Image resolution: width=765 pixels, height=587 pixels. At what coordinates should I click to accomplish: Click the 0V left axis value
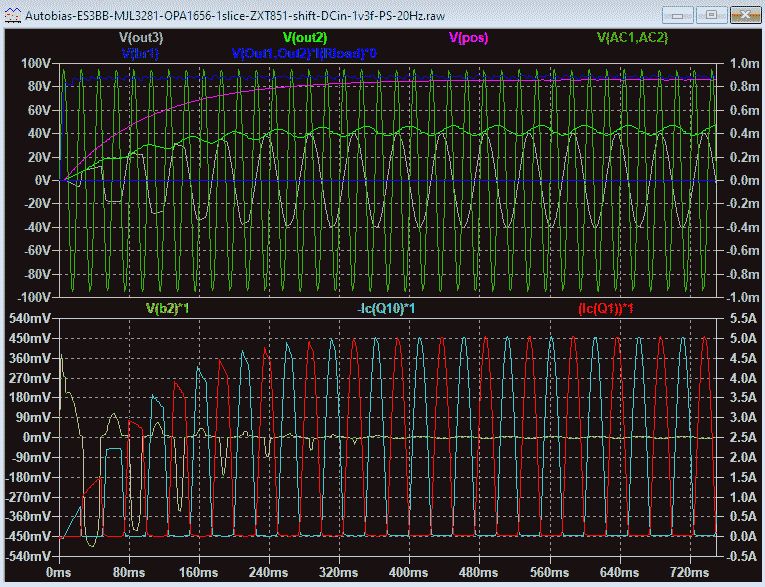(x=42, y=180)
